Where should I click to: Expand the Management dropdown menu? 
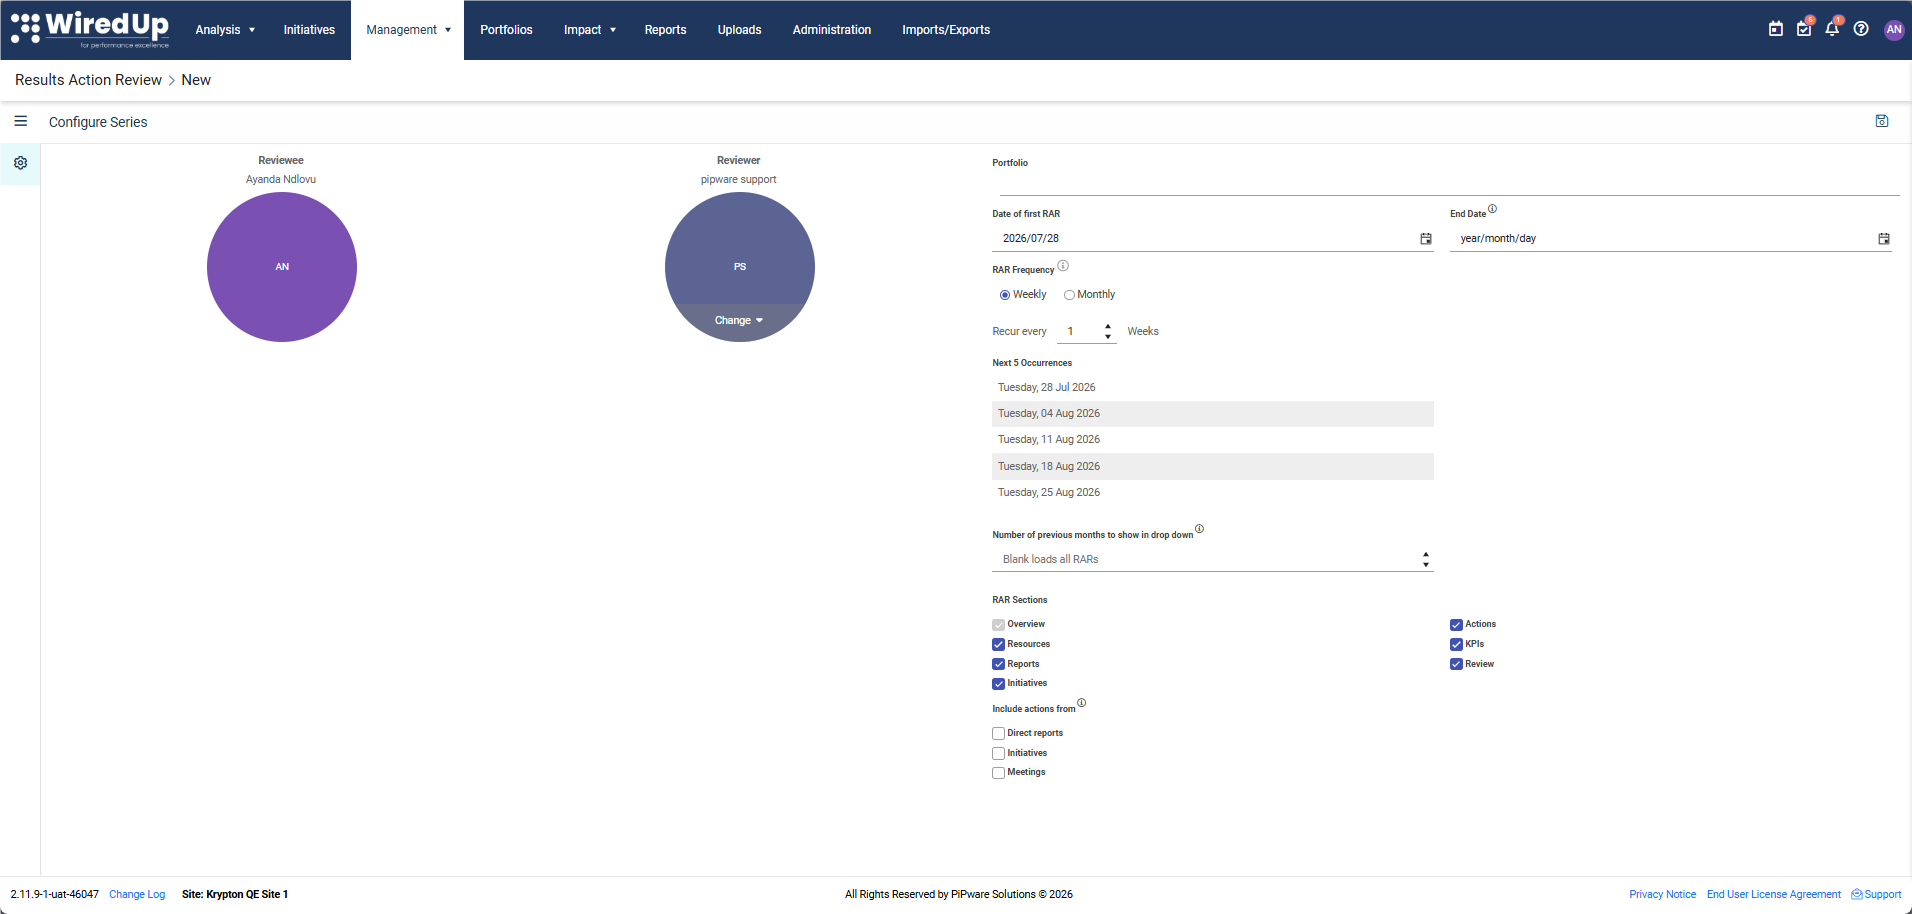tap(408, 30)
